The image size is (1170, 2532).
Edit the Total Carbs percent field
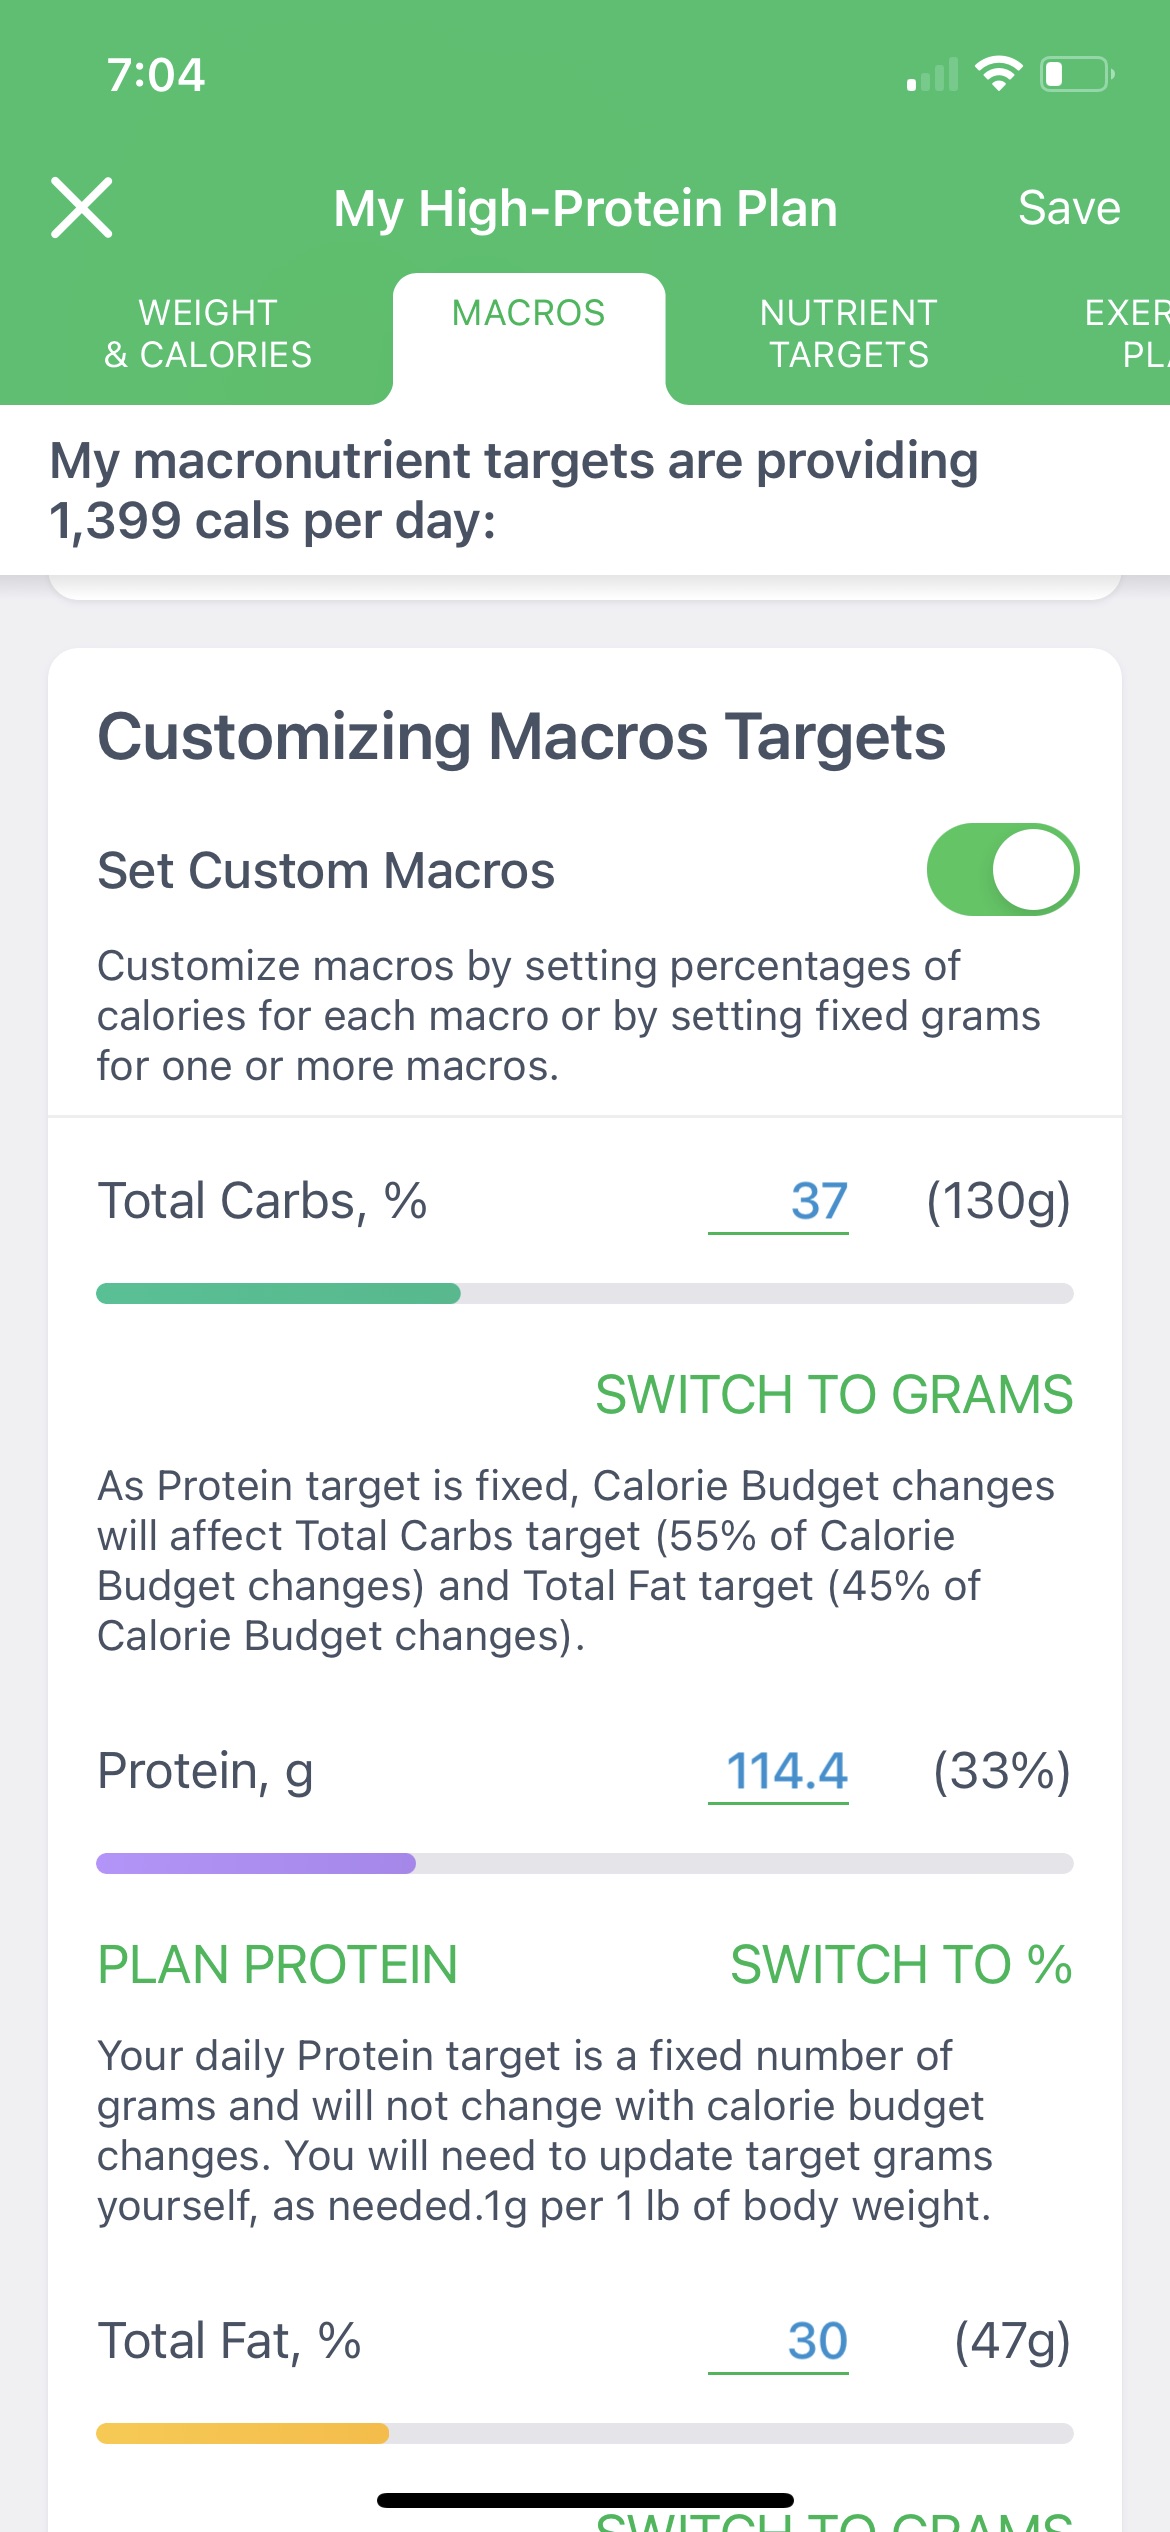(780, 1201)
